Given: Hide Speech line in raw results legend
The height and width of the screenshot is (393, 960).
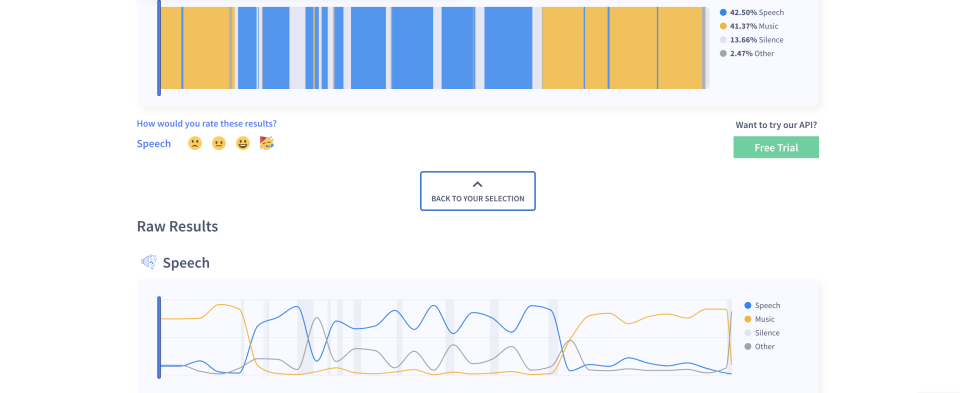Looking at the screenshot, I should click(762, 305).
